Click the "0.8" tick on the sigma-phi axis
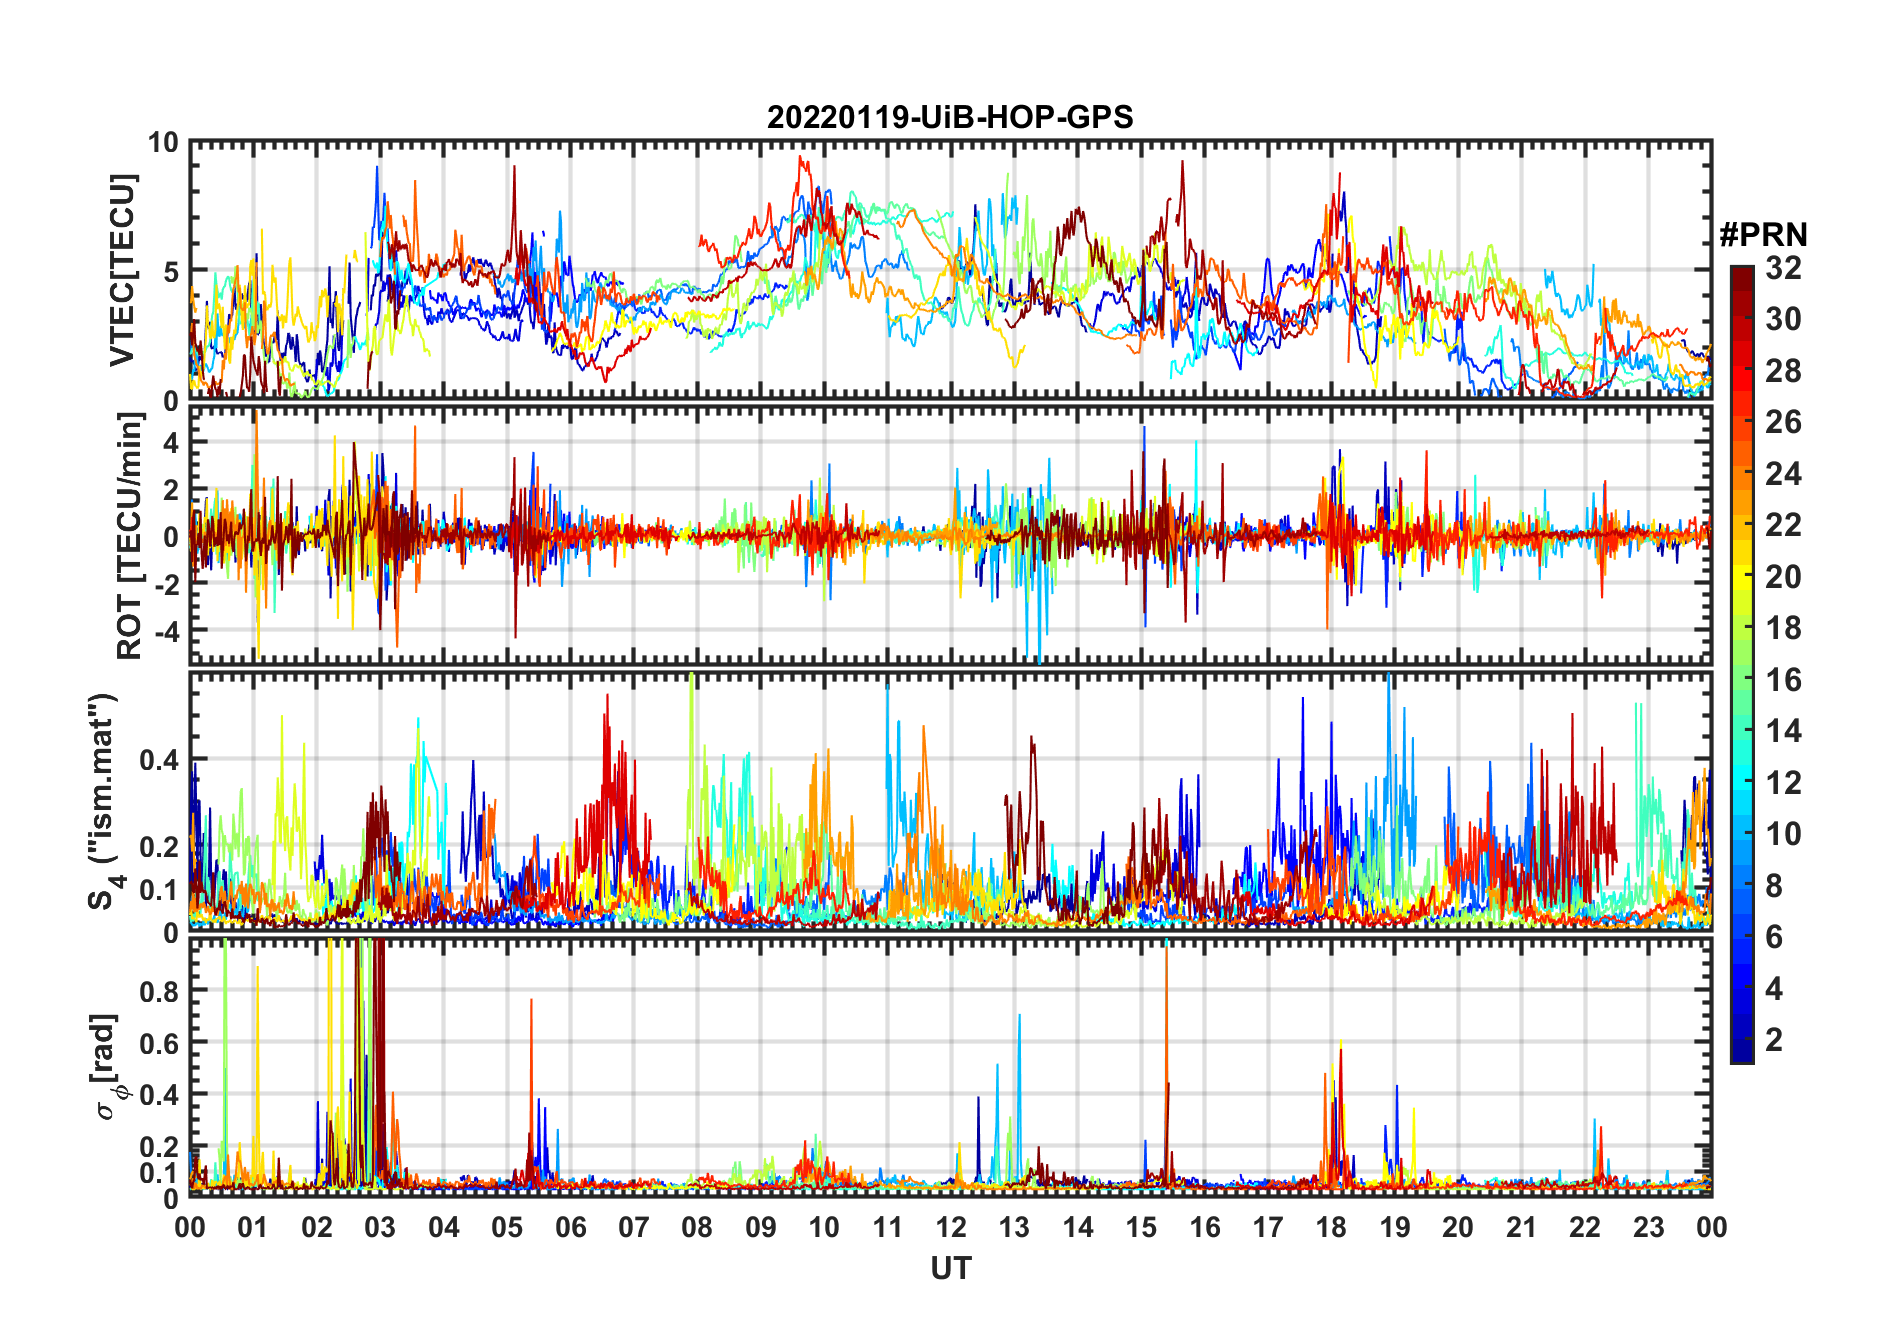Viewport: 1902px width, 1330px height. [x=159, y=992]
